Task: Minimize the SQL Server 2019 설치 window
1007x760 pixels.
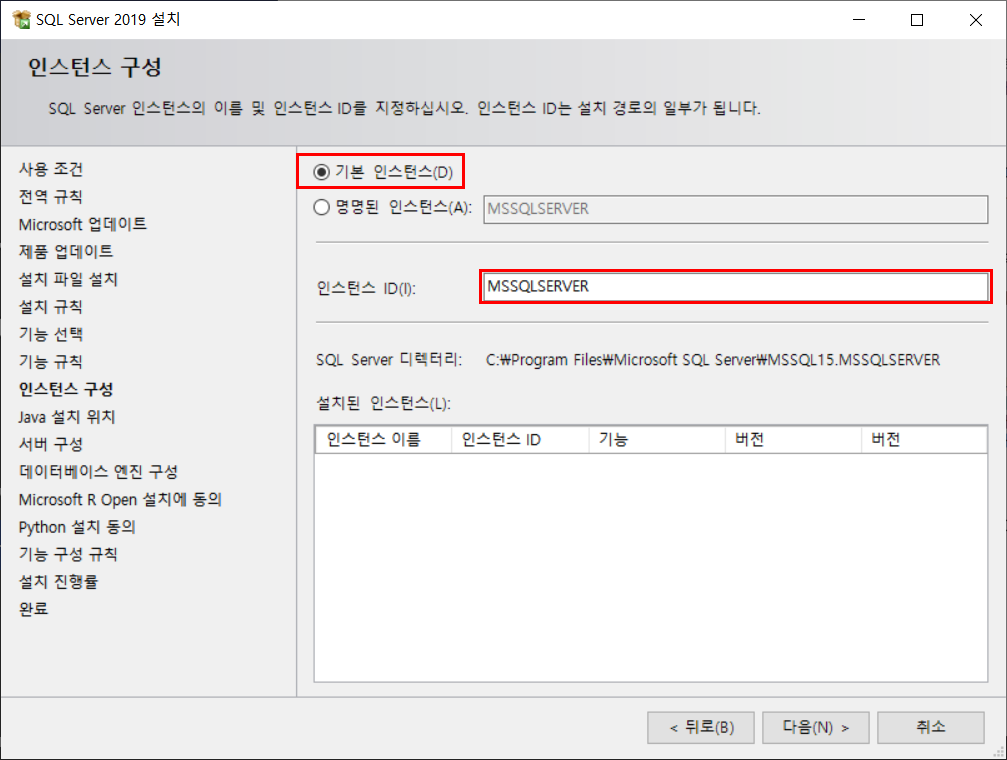Action: coord(859,20)
